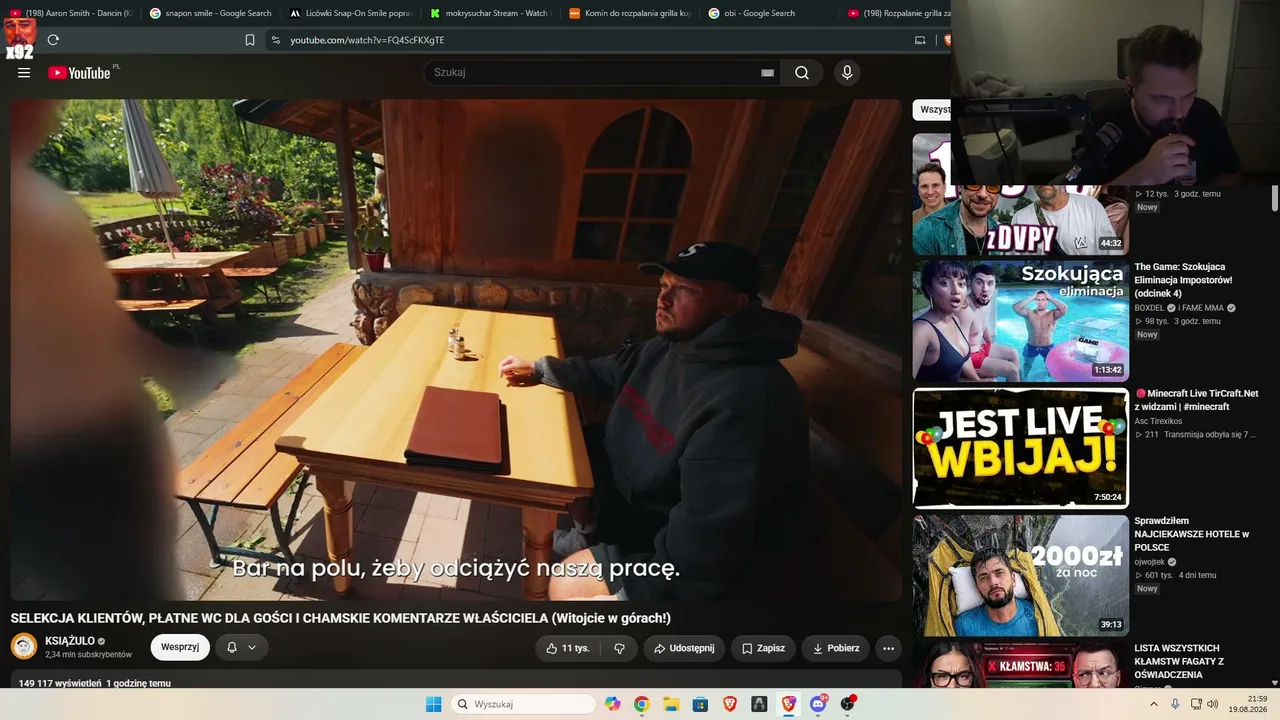
Task: Click the Windows taskbar Wyszukaj search box
Action: 523,704
